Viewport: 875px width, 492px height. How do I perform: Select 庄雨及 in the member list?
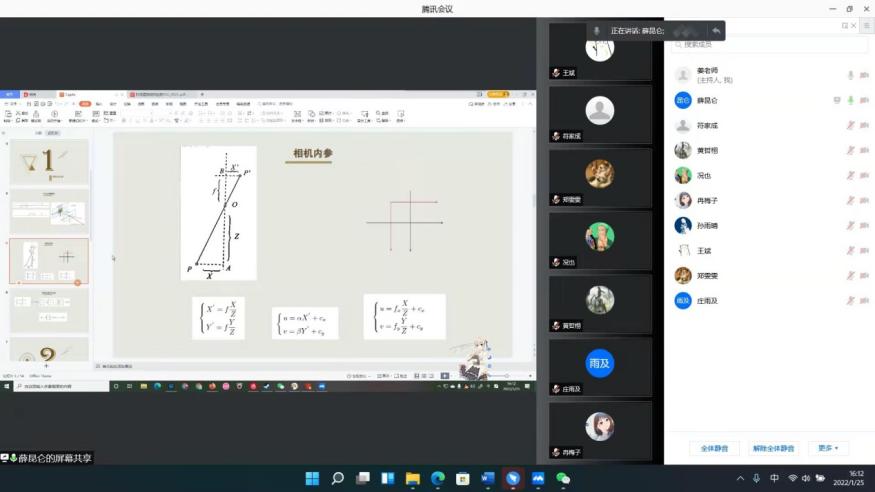point(707,300)
